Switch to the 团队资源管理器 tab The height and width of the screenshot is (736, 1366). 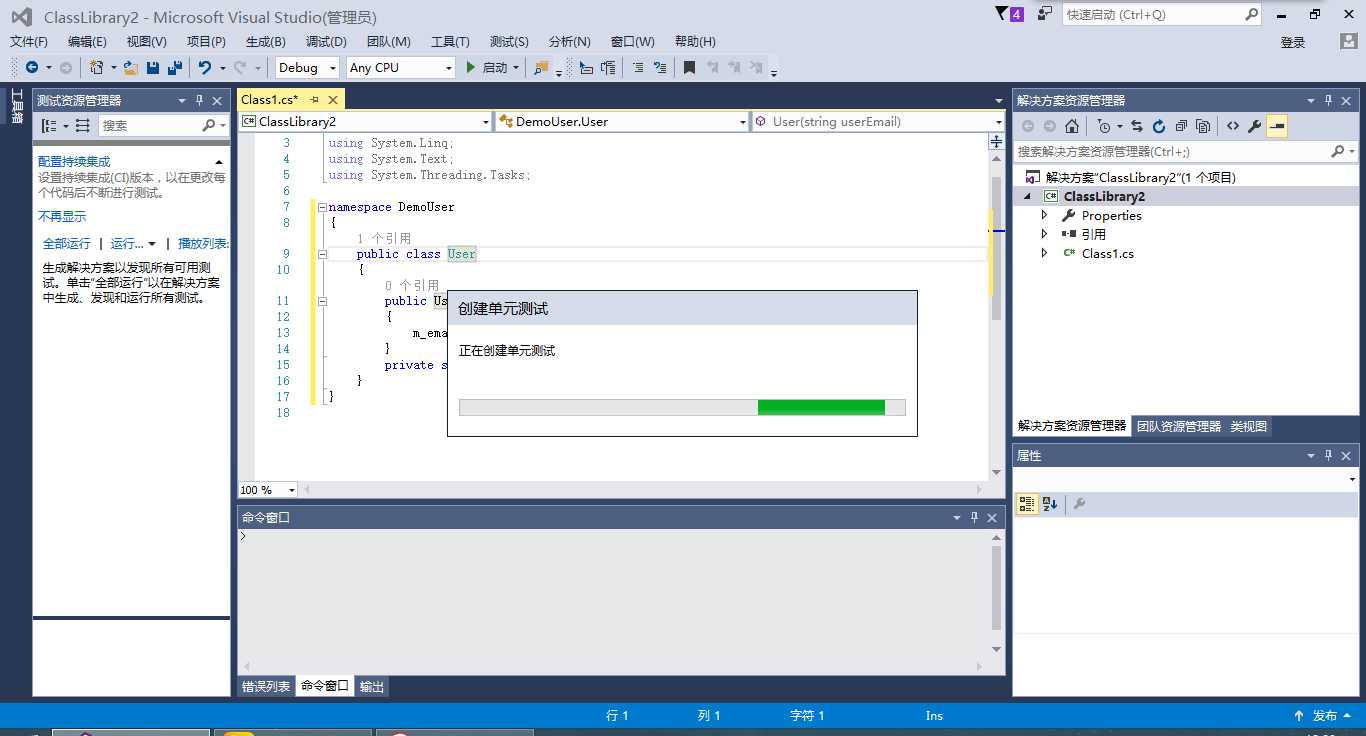click(1179, 426)
